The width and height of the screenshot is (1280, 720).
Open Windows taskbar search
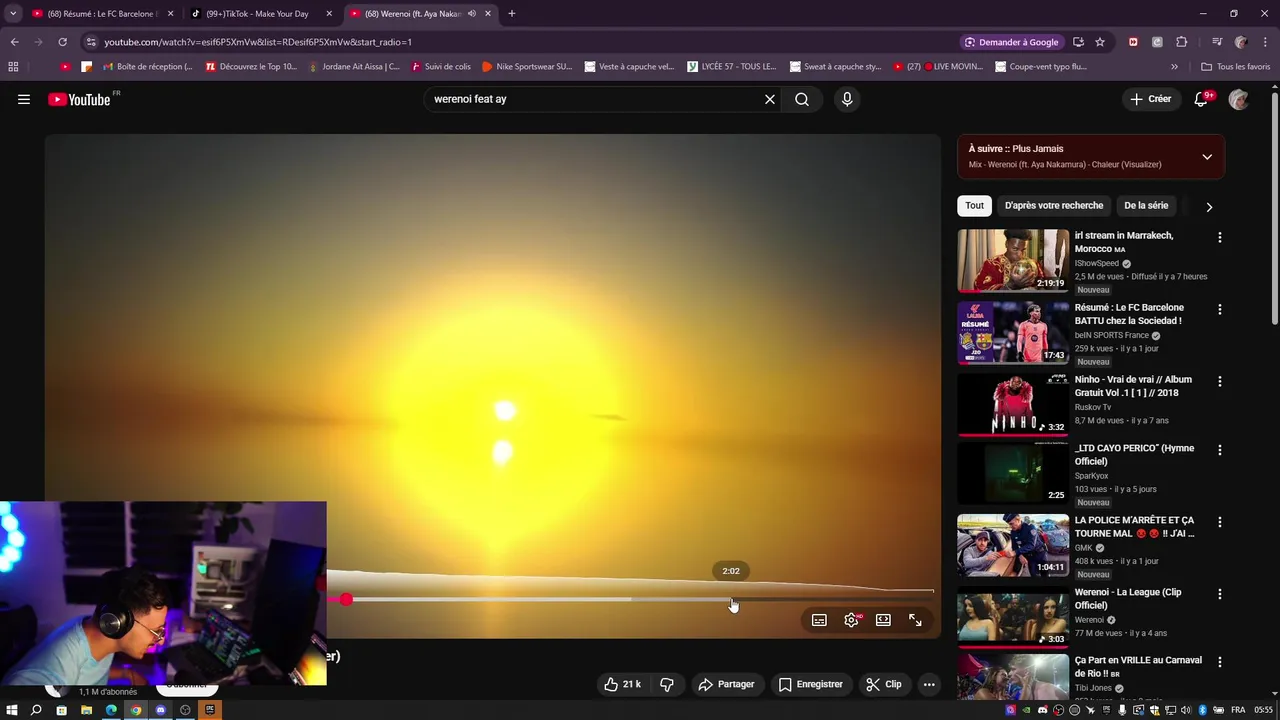pyautogui.click(x=36, y=710)
